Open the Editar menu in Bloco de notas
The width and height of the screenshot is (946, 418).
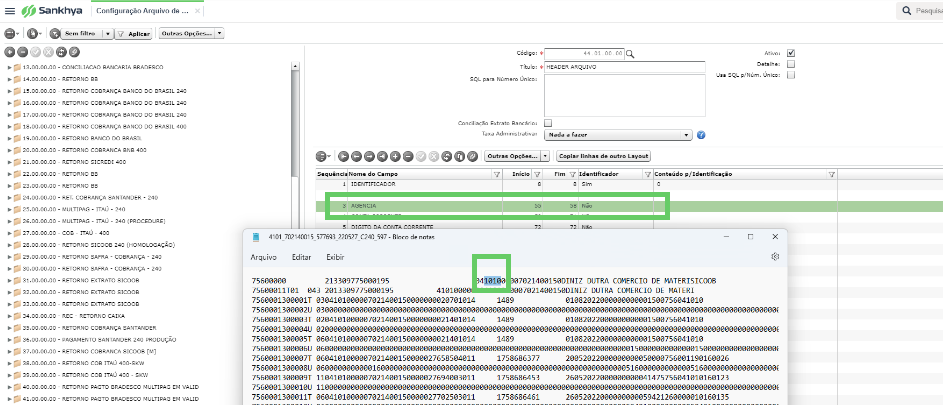click(x=301, y=257)
